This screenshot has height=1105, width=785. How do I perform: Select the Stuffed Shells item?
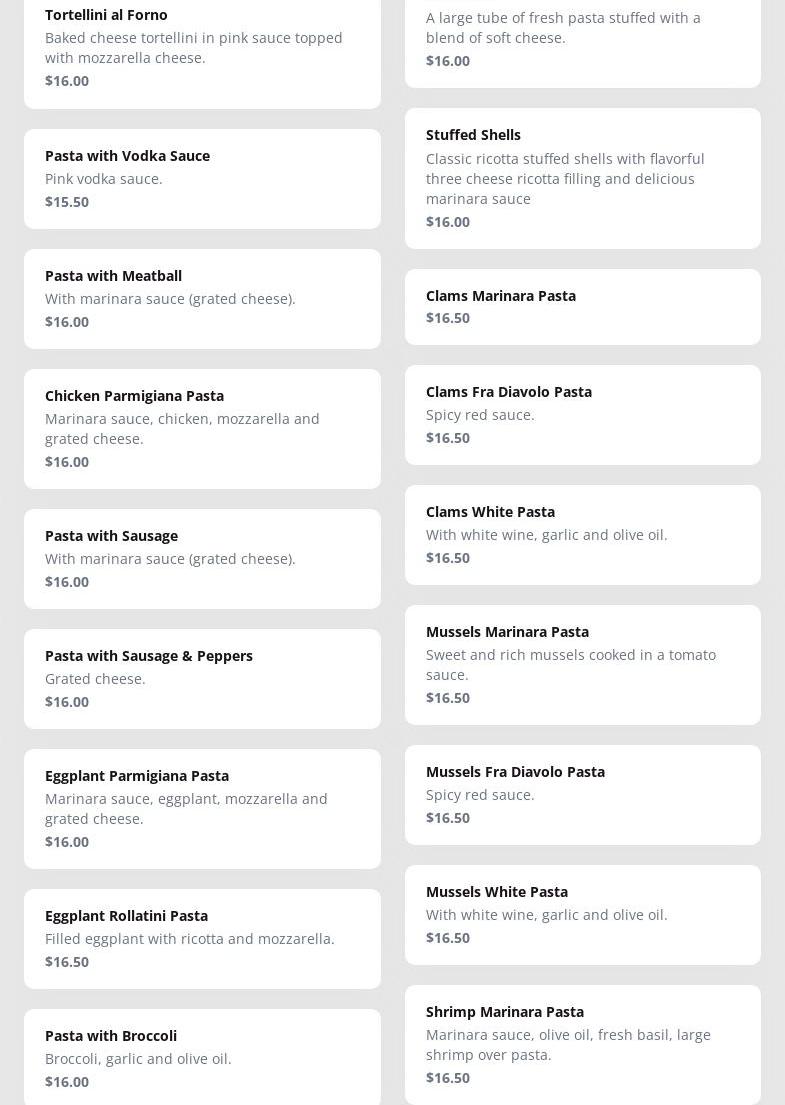tap(582, 178)
